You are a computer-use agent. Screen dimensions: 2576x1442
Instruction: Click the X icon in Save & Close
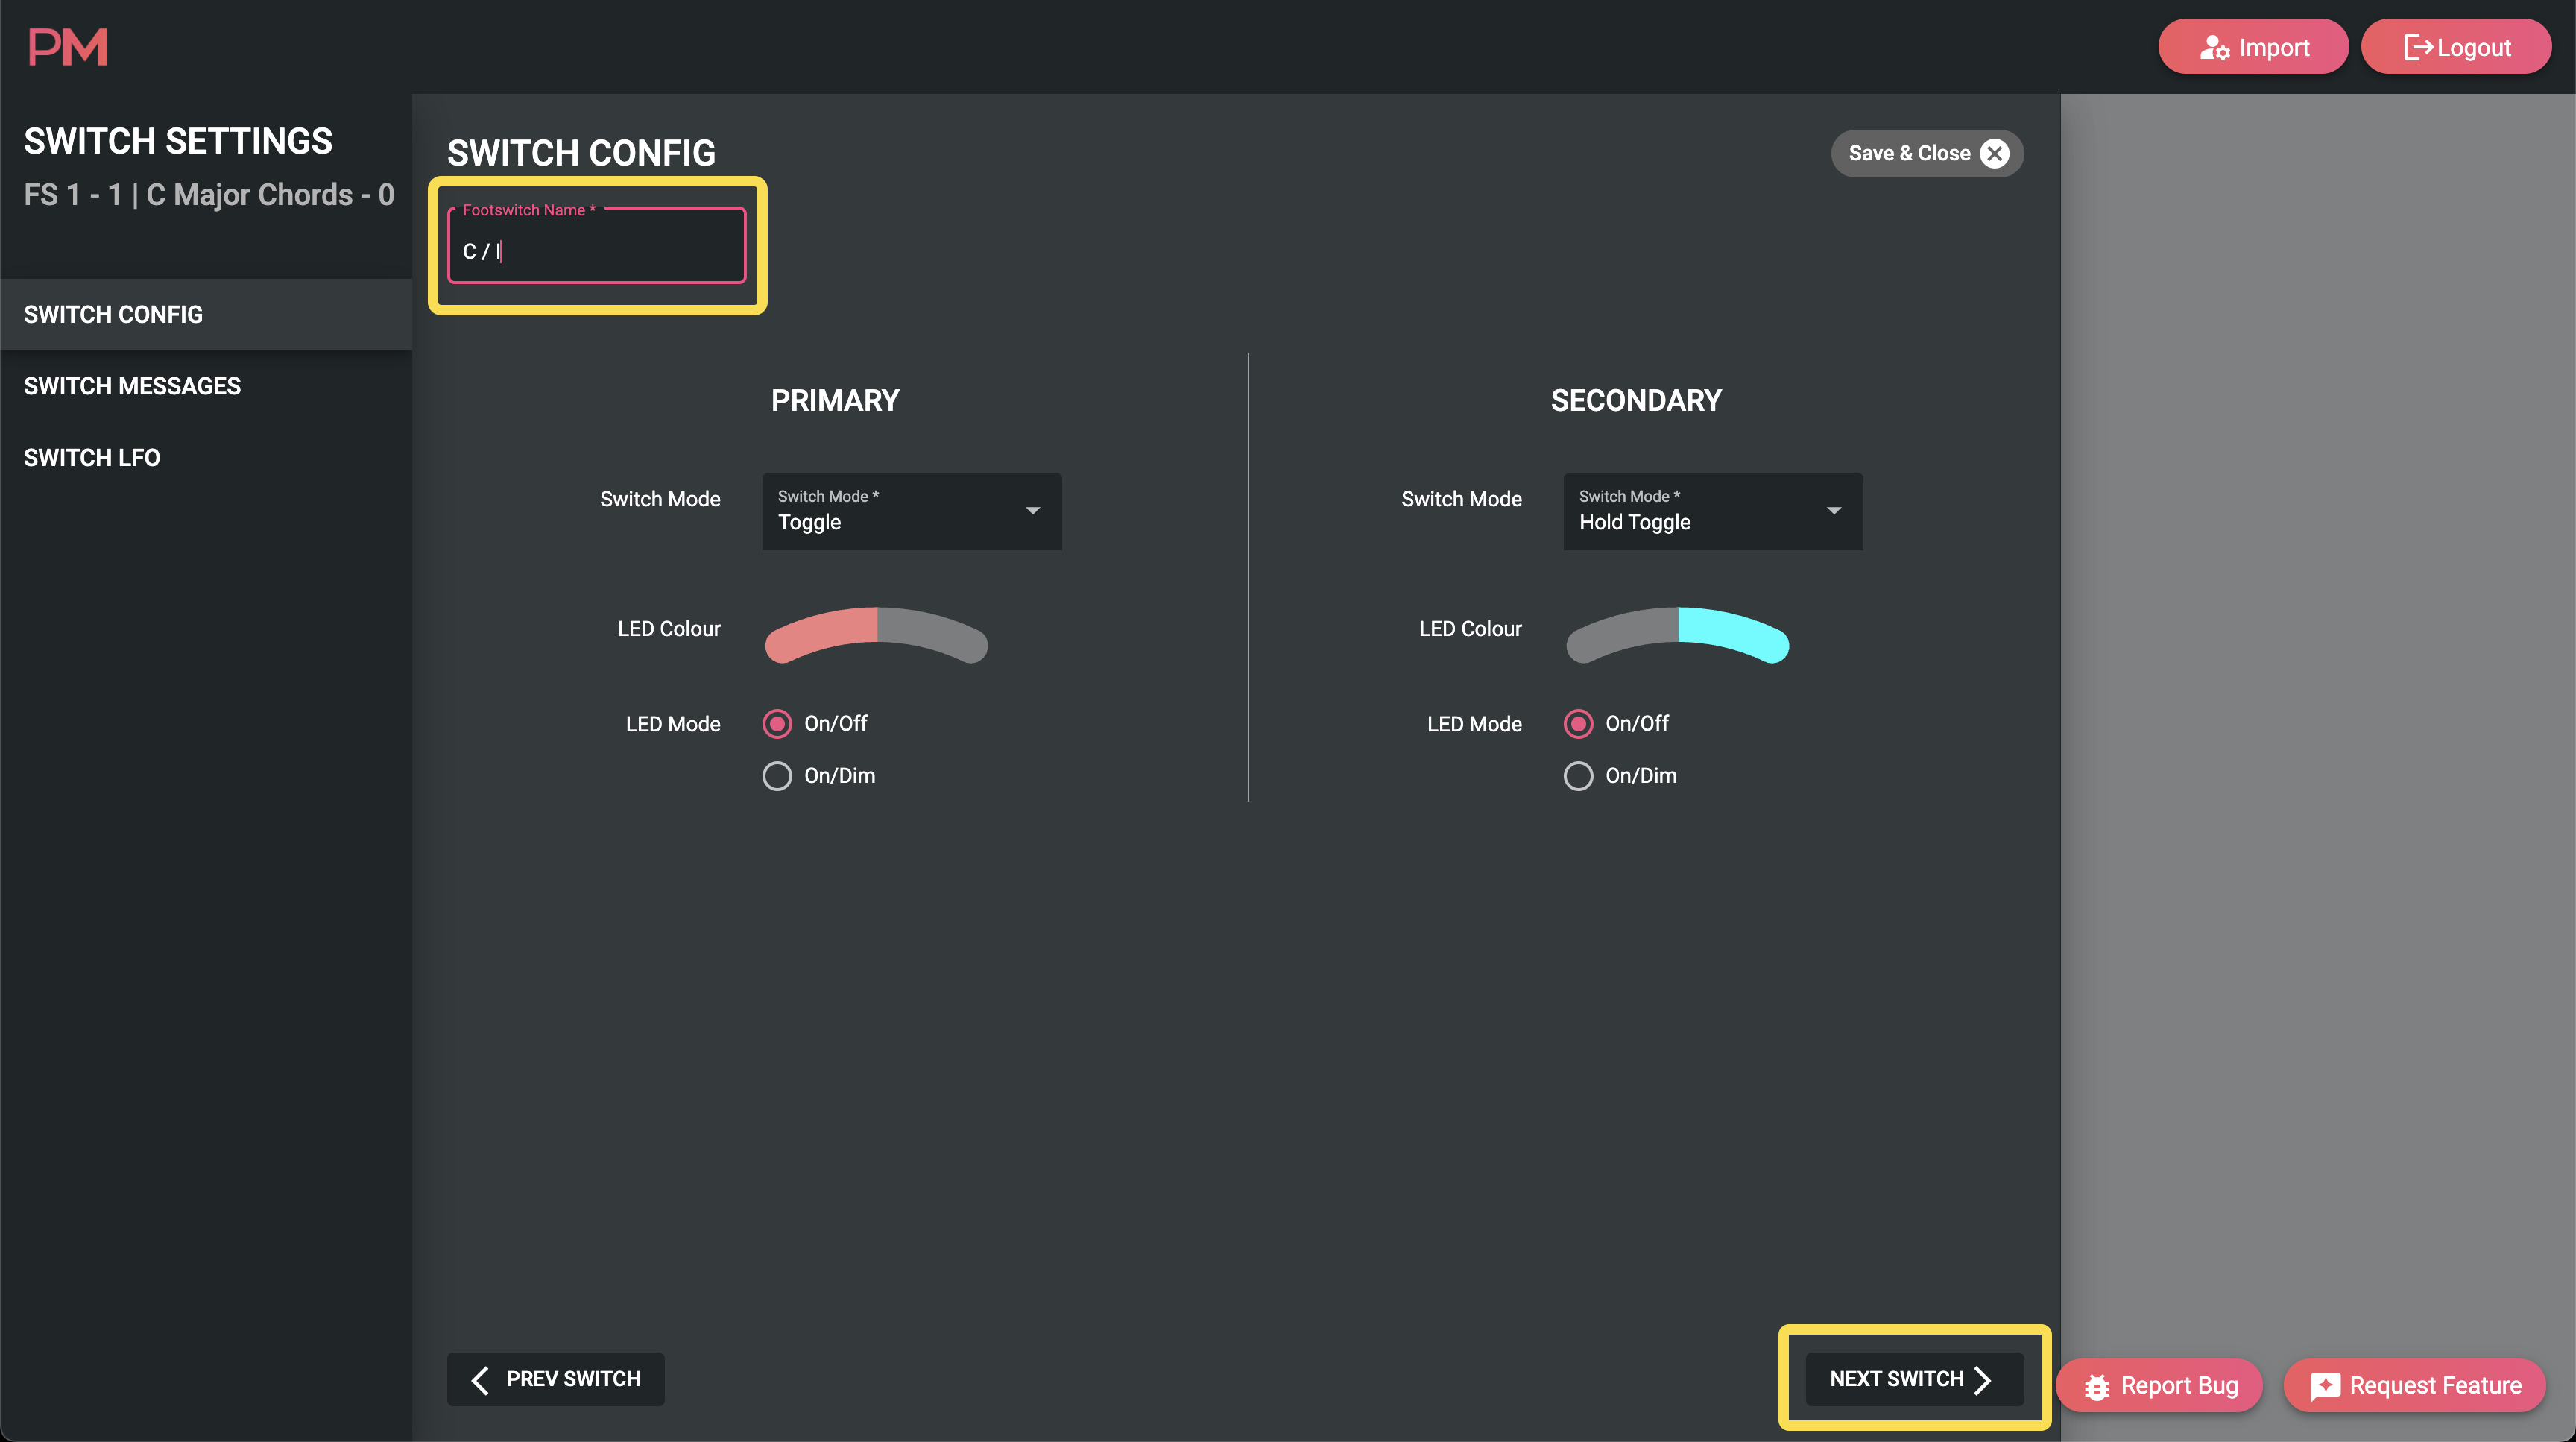point(1995,153)
